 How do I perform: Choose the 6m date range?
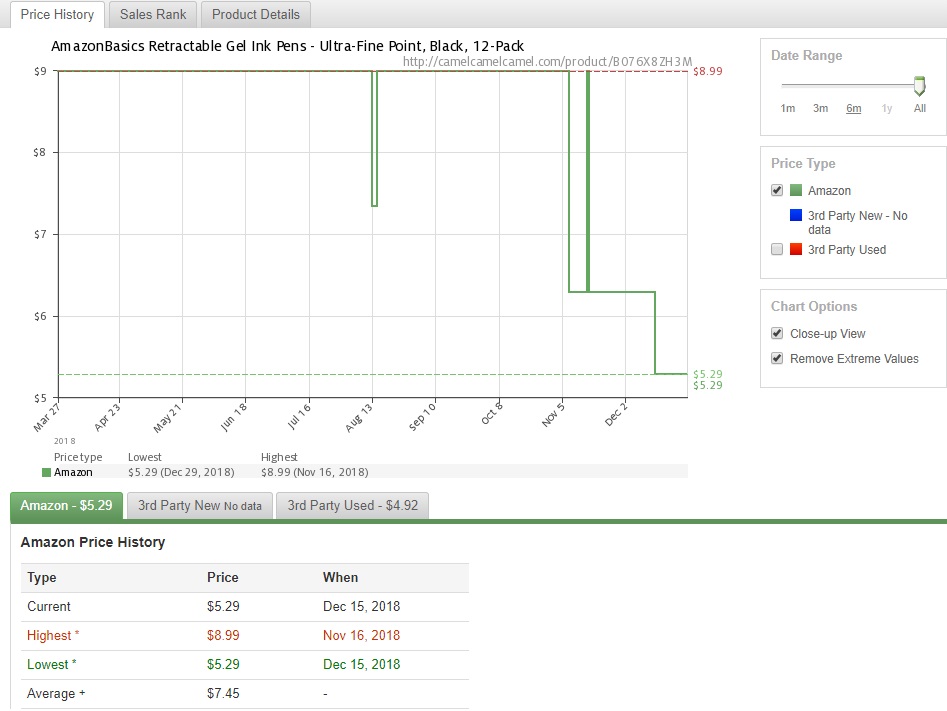tap(853, 108)
